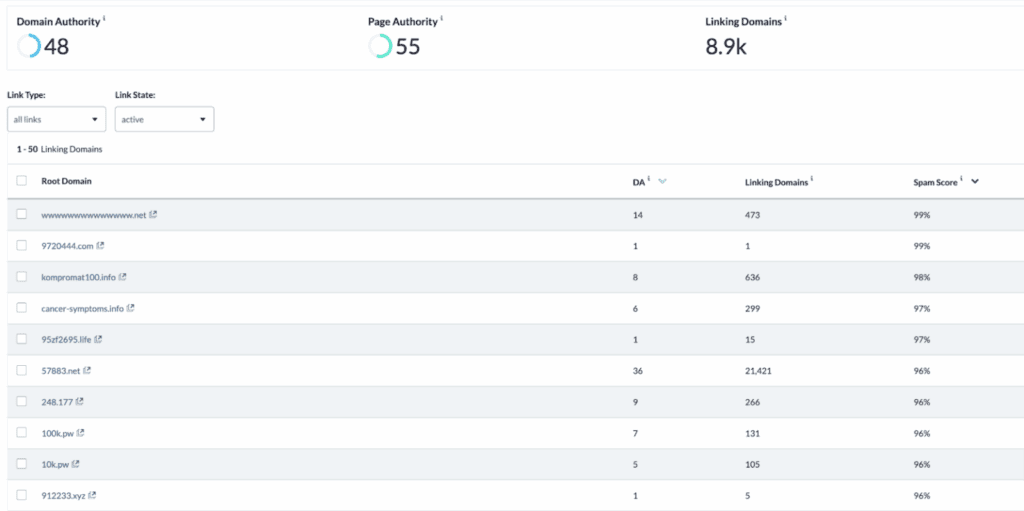
Task: Click the 8.9k Linking Domains value
Action: pos(726,46)
